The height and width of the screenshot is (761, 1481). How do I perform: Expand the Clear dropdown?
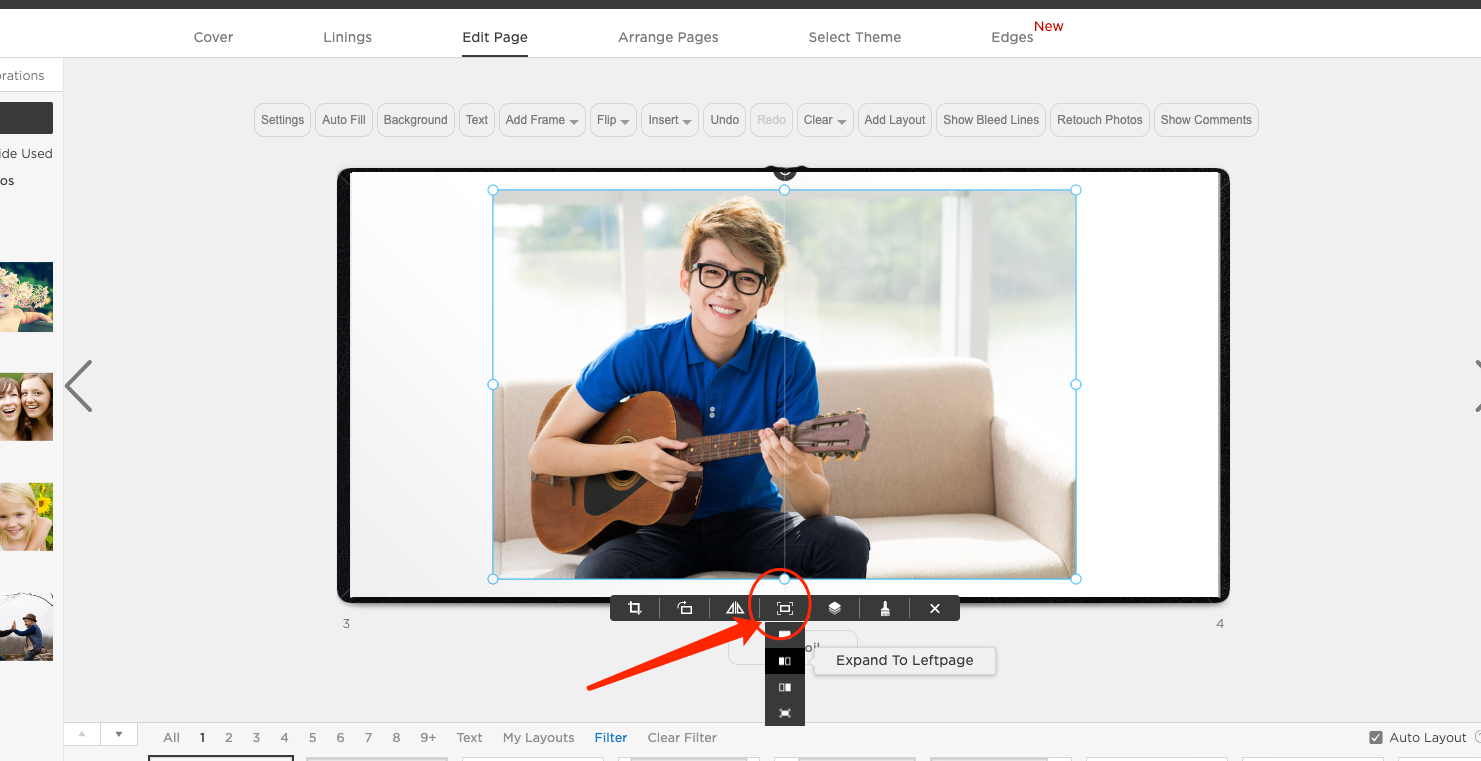pyautogui.click(x=825, y=120)
